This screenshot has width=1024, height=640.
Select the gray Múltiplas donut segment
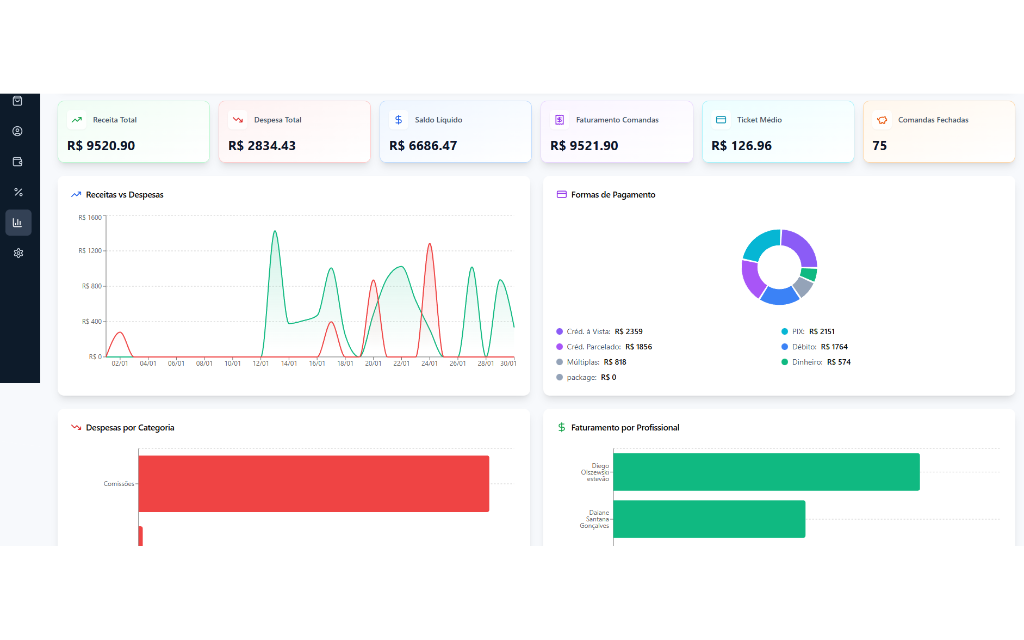[x=804, y=287]
